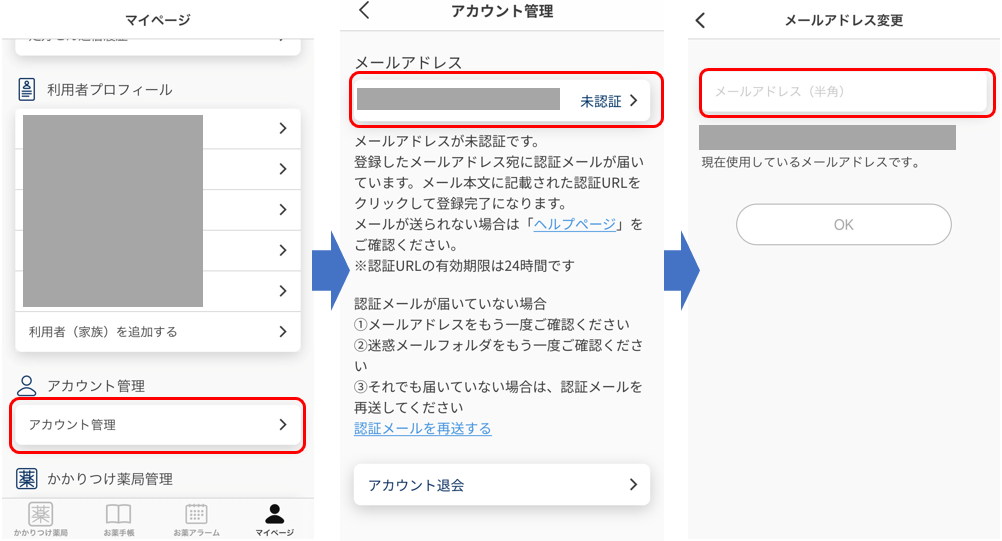1002x541 pixels.
Task: Click 現在使用しているメールアドレスです。 caption
Action: (x=810, y=162)
